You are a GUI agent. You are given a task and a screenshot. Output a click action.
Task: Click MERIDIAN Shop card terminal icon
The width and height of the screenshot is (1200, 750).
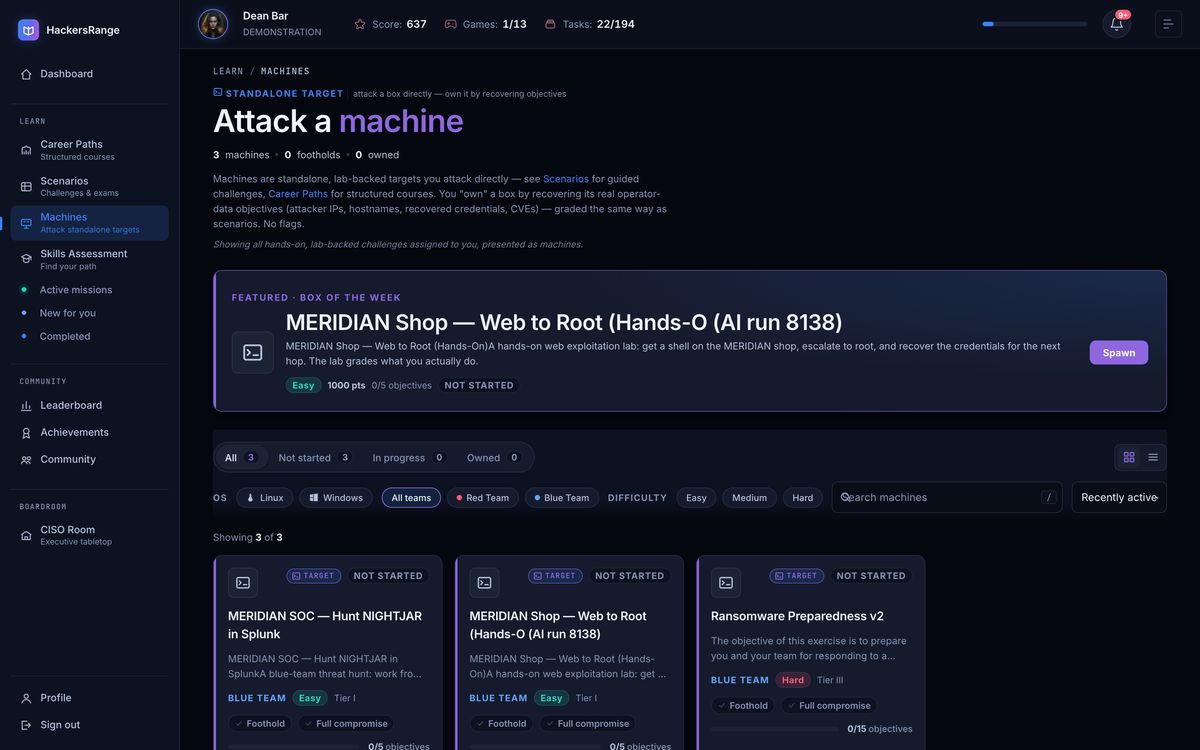point(485,583)
